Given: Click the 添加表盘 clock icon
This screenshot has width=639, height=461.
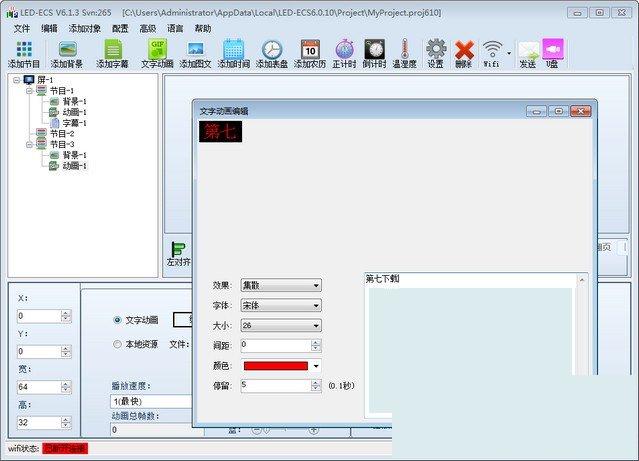Looking at the screenshot, I should tap(271, 50).
